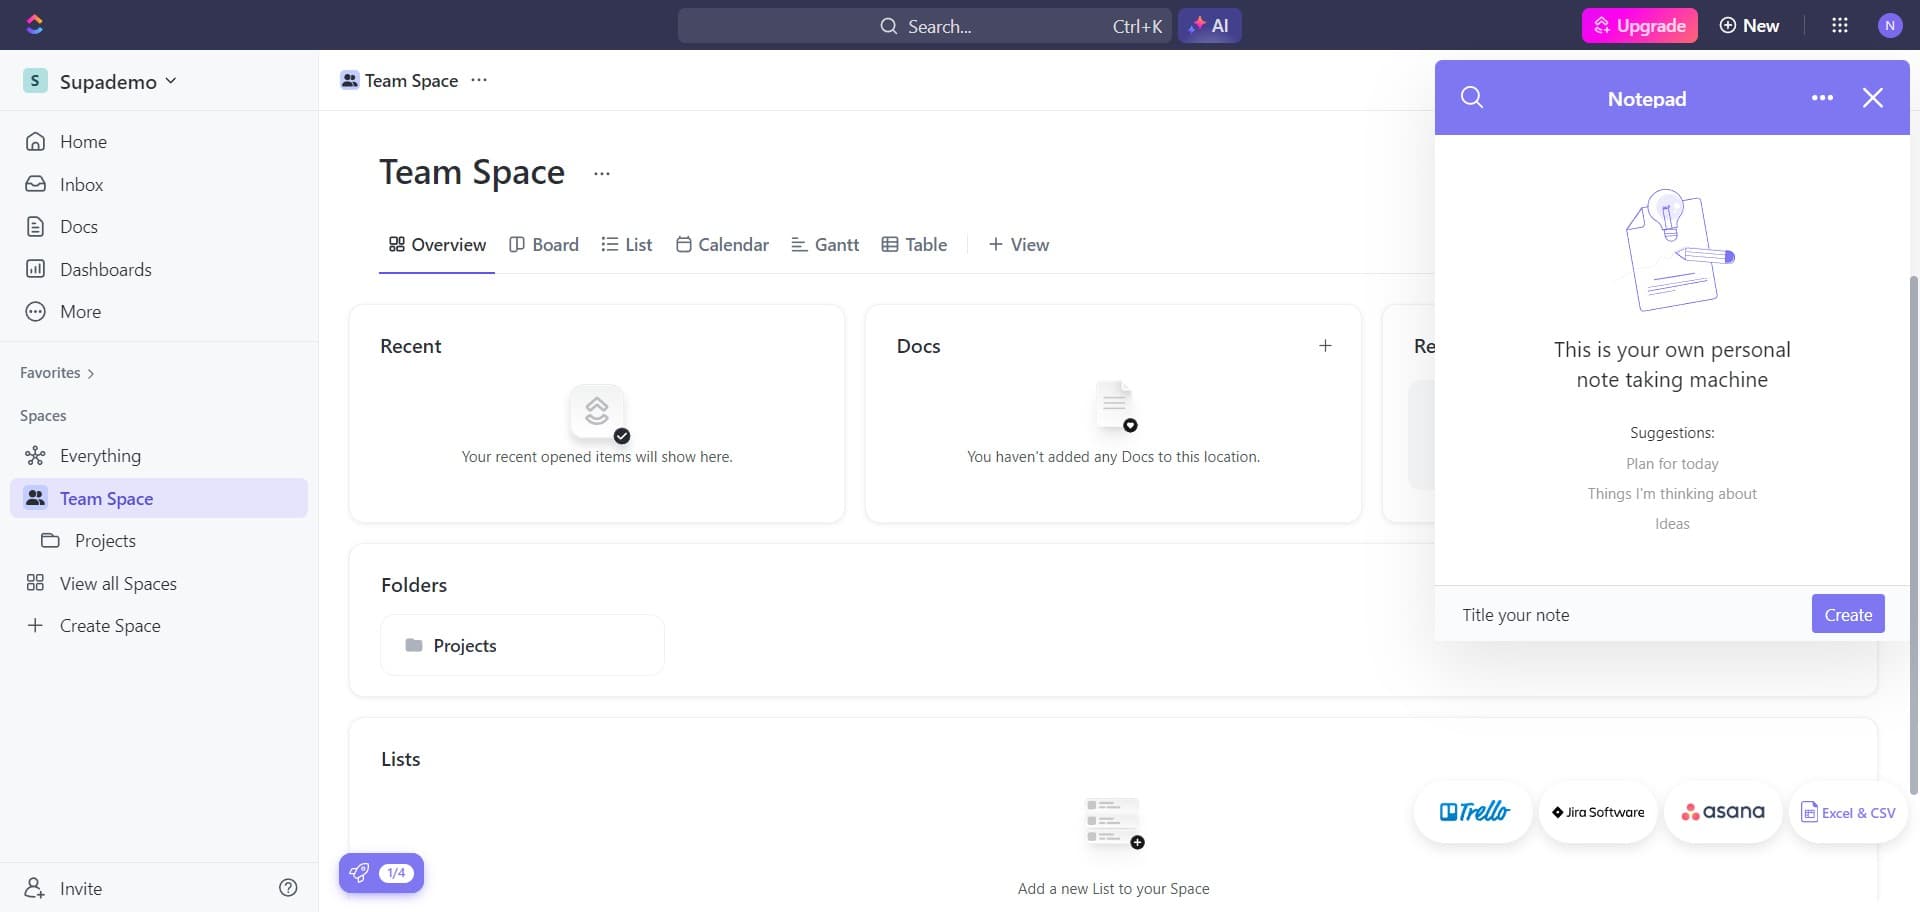Open Inbox from the sidebar

click(81, 185)
